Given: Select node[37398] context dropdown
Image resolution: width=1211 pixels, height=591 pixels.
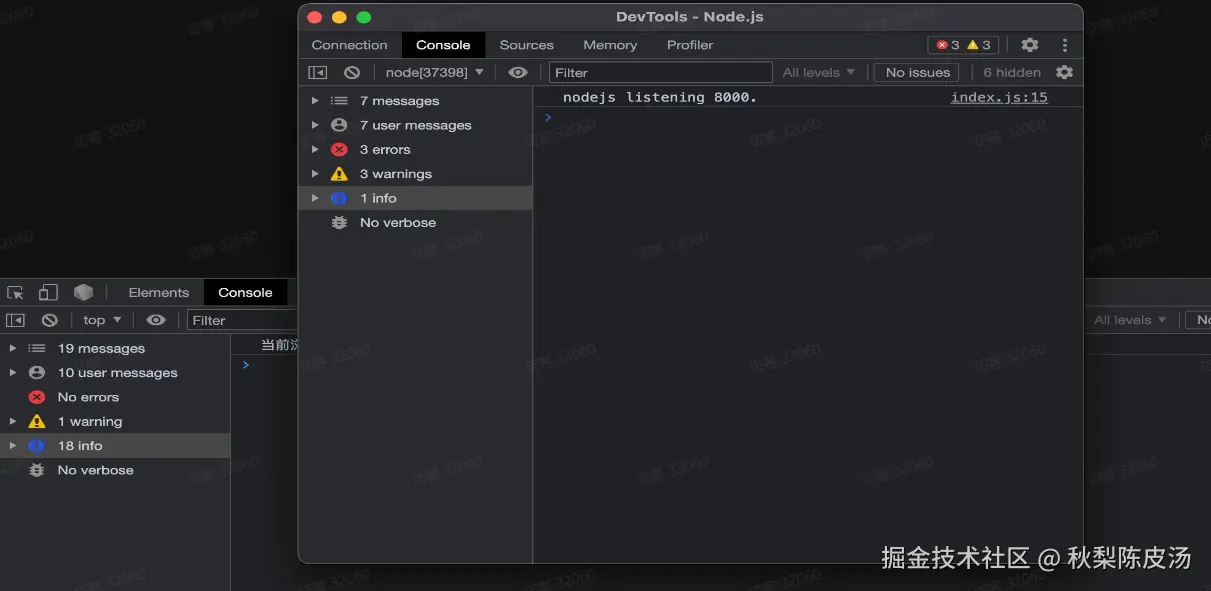Looking at the screenshot, I should tap(434, 72).
